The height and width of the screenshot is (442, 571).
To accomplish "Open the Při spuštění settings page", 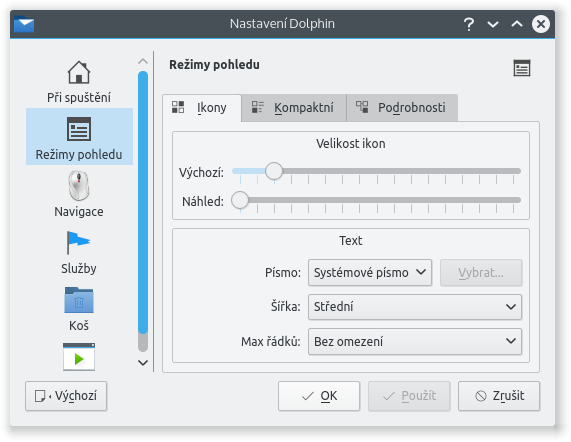I will click(x=79, y=82).
